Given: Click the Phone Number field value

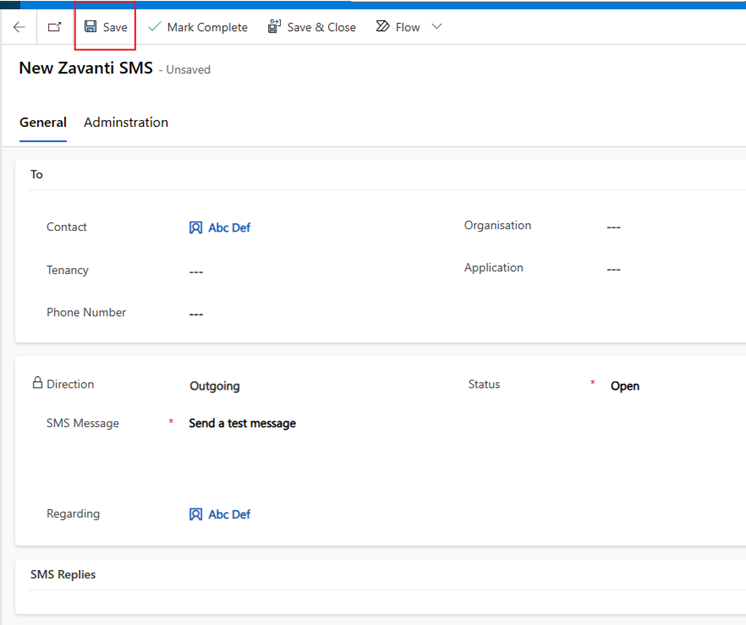Looking at the screenshot, I should pyautogui.click(x=196, y=314).
